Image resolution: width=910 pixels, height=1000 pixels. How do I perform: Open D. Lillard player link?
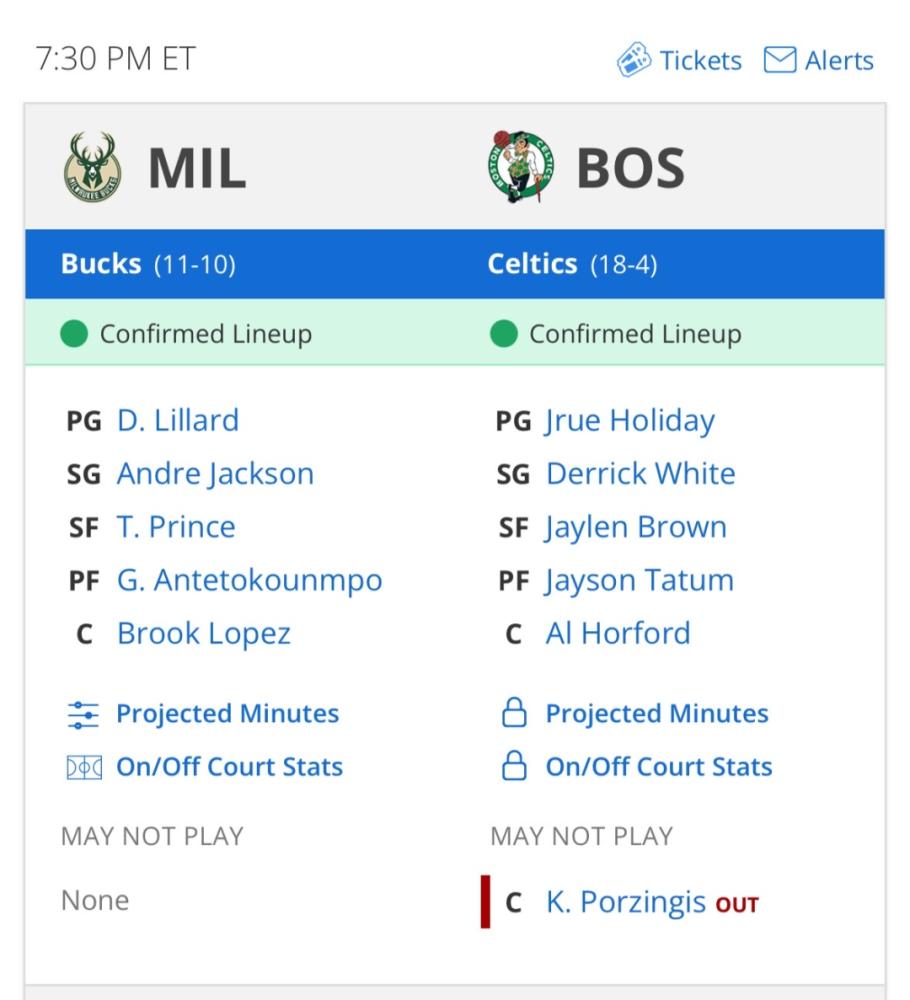pos(178,420)
